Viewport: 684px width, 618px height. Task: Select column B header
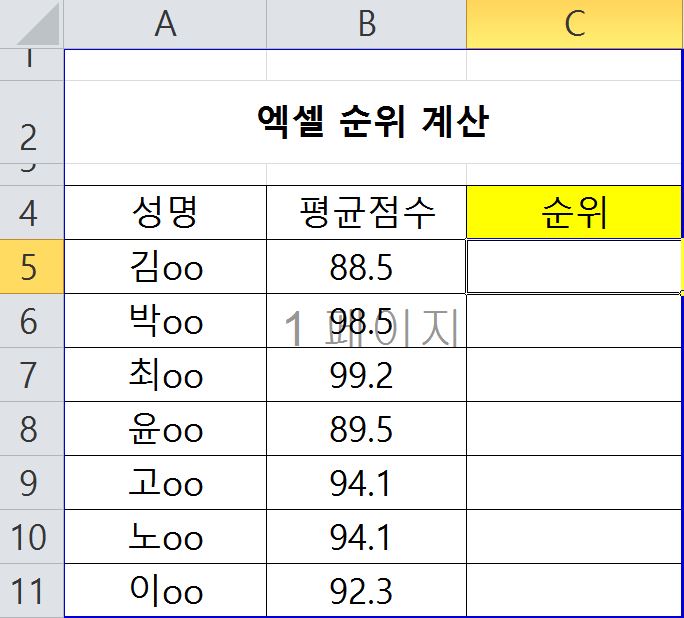(366, 24)
